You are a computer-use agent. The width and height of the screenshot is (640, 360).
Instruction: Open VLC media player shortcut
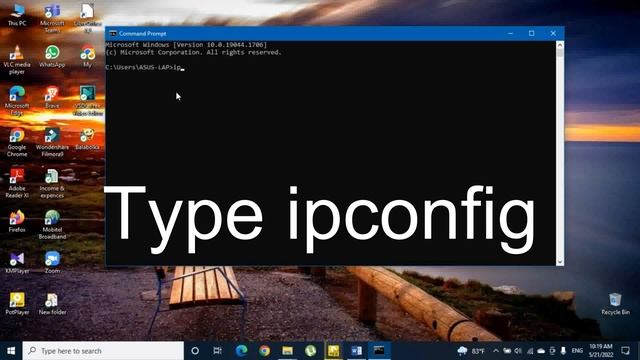[17, 60]
